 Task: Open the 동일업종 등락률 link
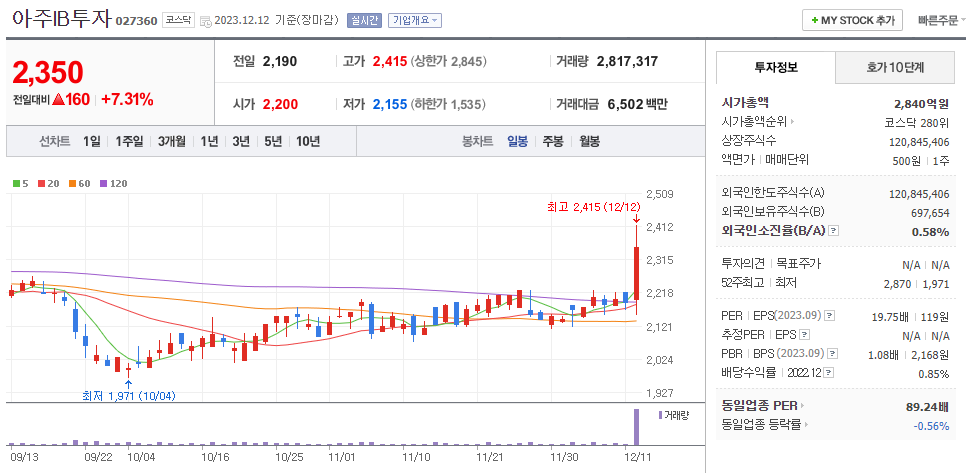coord(762,425)
